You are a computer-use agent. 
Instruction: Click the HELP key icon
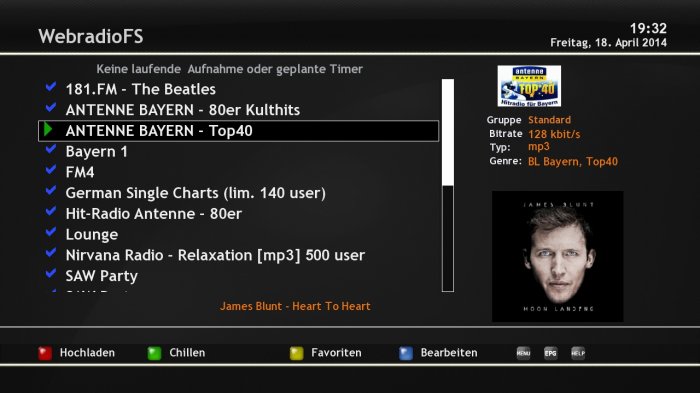[x=578, y=353]
